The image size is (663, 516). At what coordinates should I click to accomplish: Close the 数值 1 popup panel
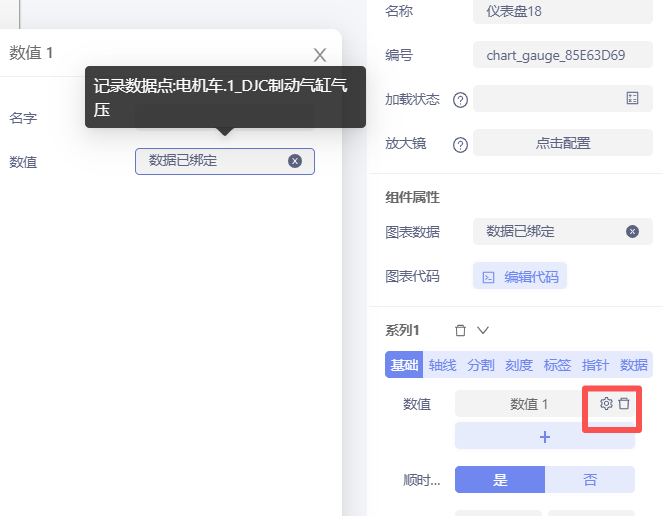pyautogui.click(x=320, y=55)
